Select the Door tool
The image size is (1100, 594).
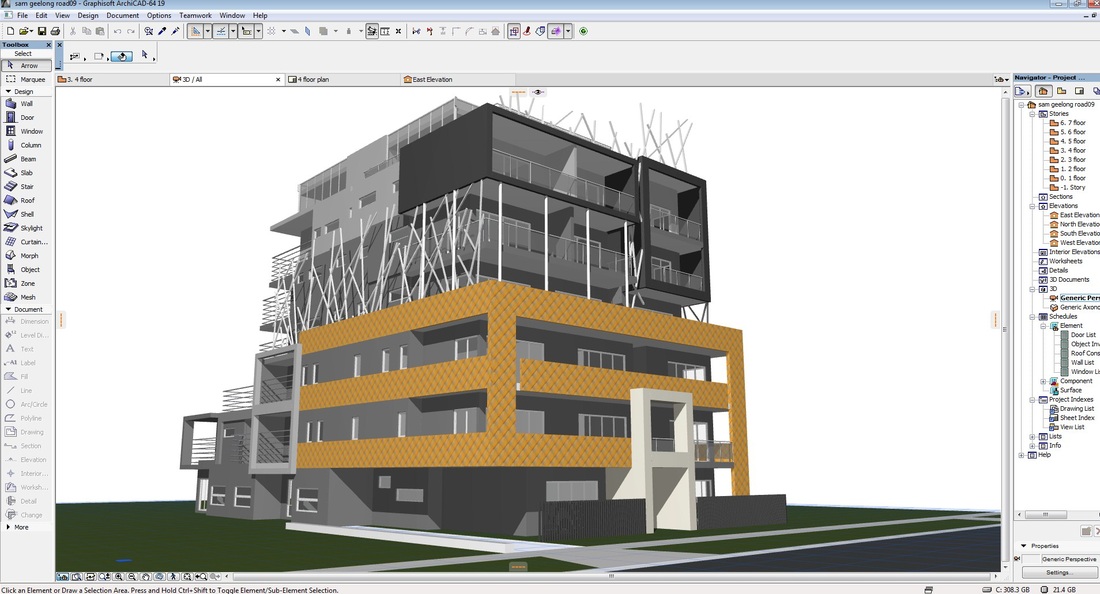(x=30, y=117)
